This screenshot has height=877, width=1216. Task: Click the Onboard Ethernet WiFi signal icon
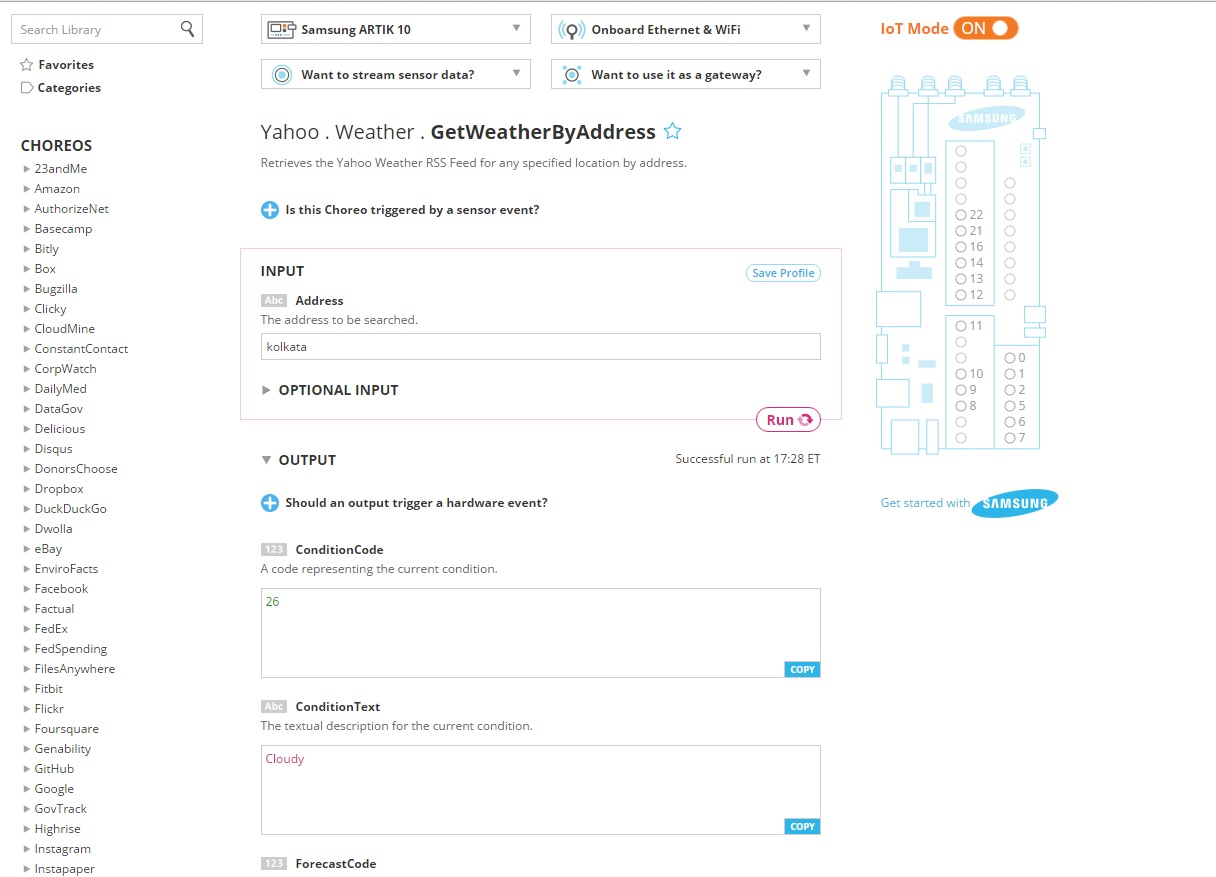[572, 30]
